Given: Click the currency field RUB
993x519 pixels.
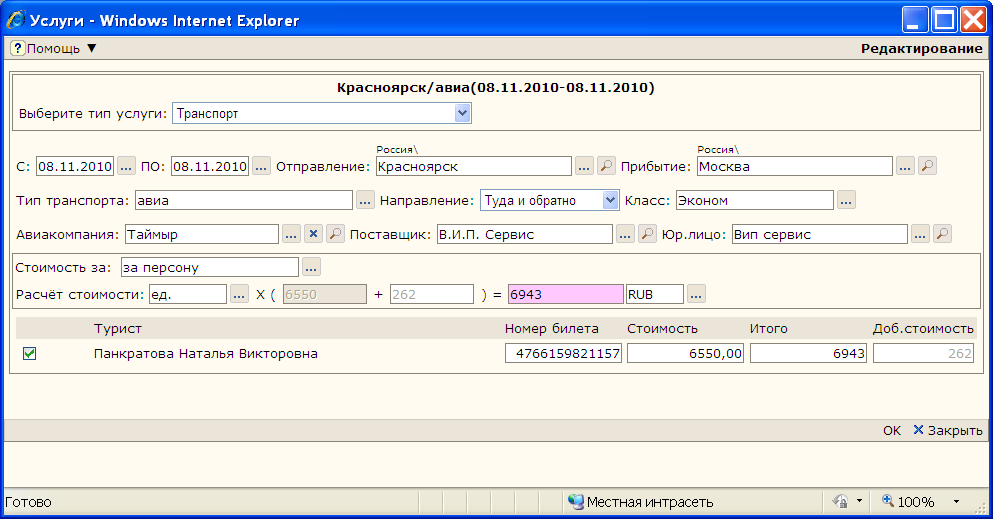Looking at the screenshot, I should pyautogui.click(x=655, y=294).
